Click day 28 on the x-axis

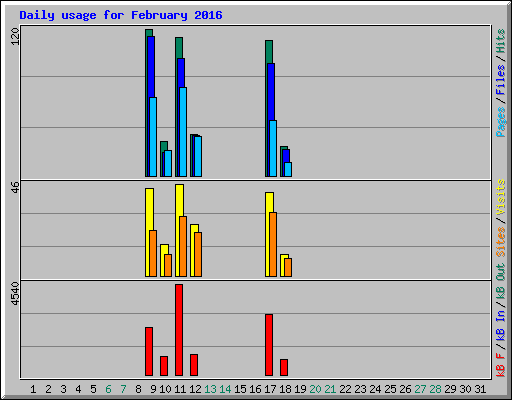pos(435,389)
